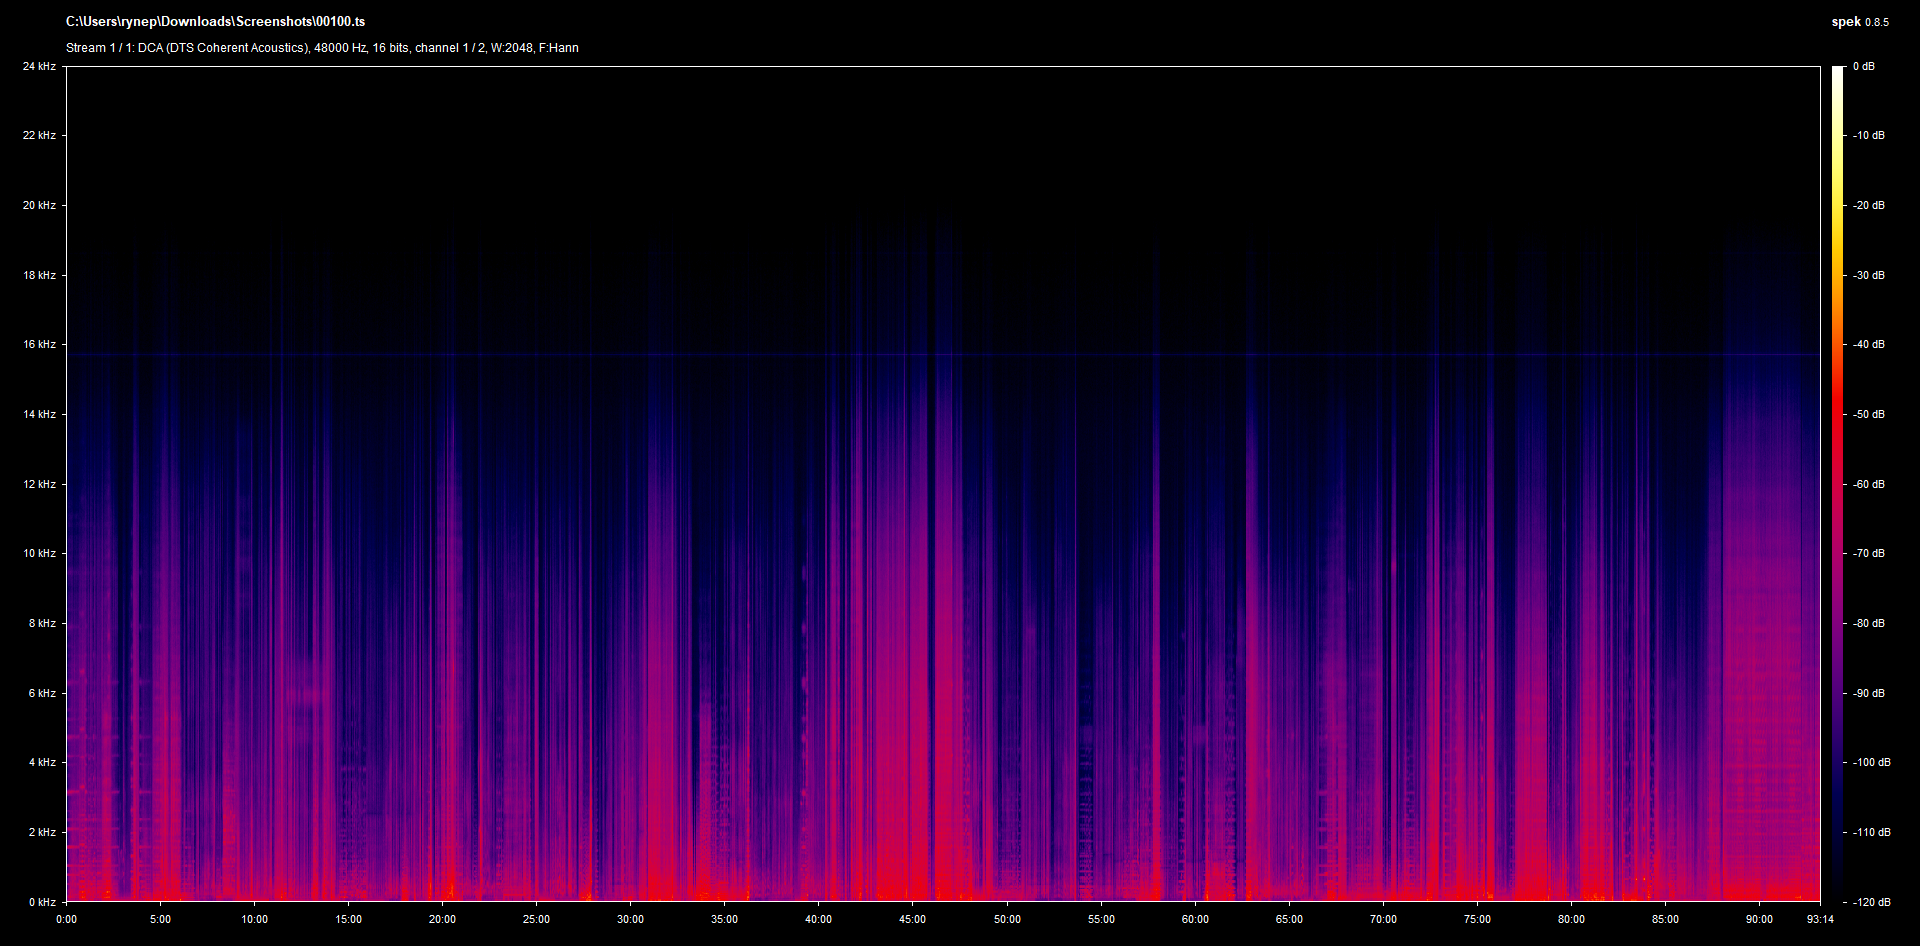Click the -60 dB scale label
The width and height of the screenshot is (1920, 946).
tap(1868, 484)
